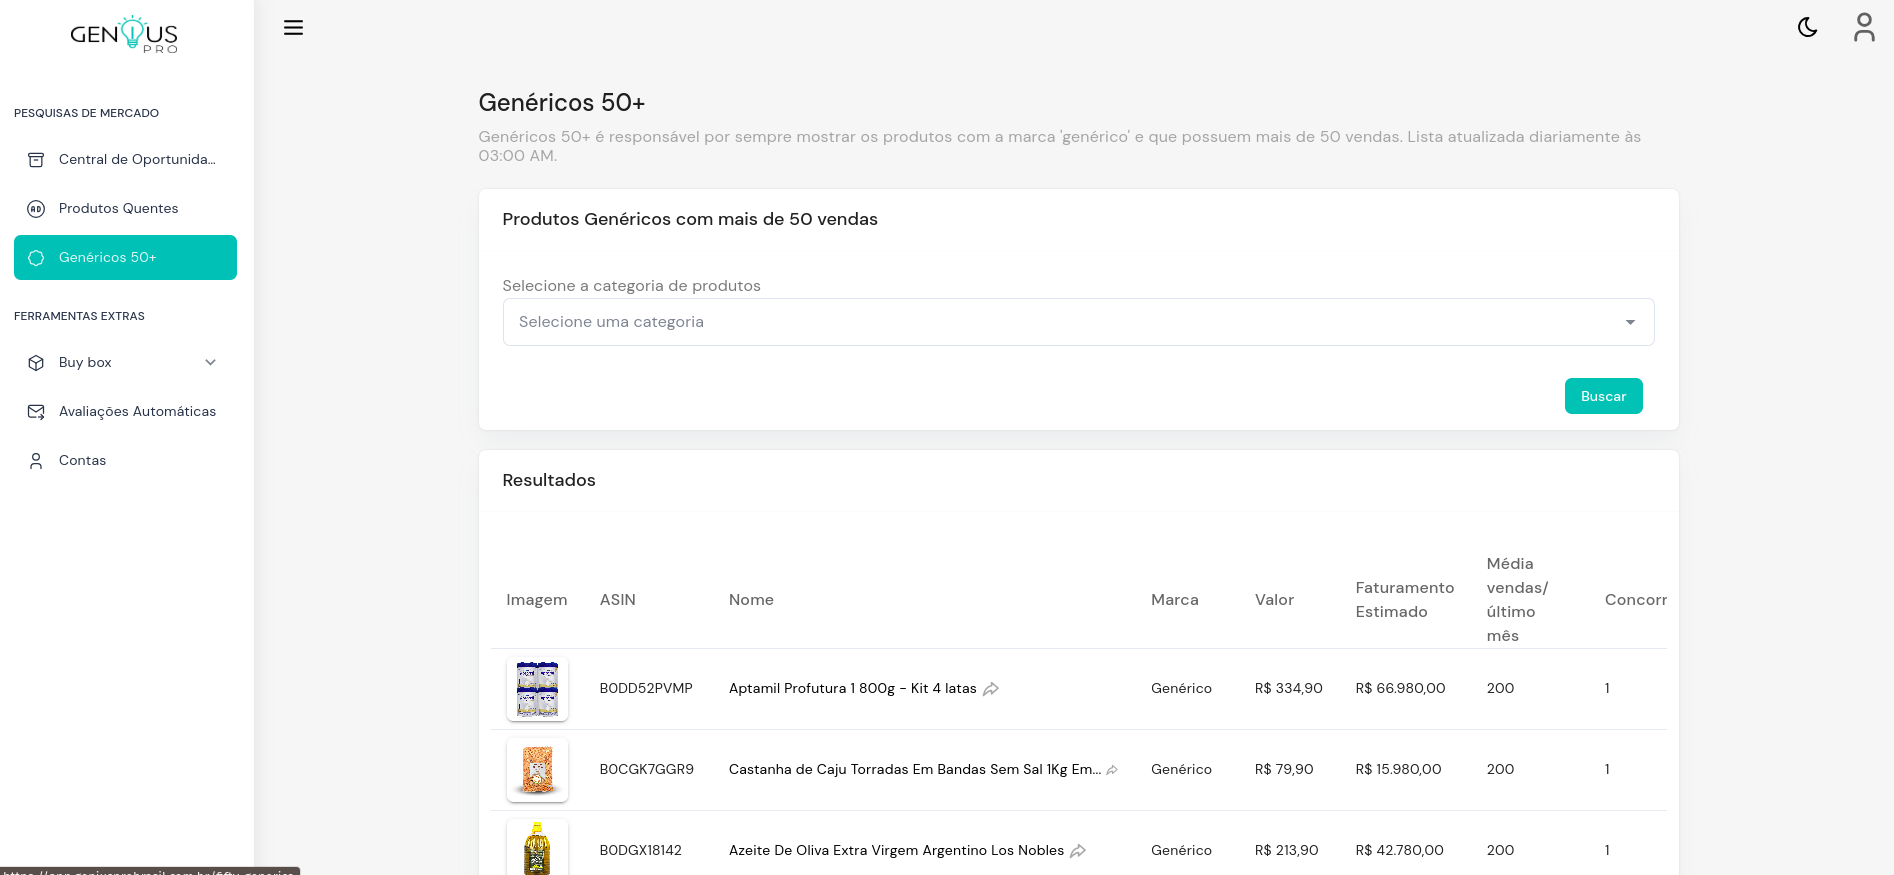Open Buy box menu item
This screenshot has width=1894, height=875.
[x=125, y=363]
